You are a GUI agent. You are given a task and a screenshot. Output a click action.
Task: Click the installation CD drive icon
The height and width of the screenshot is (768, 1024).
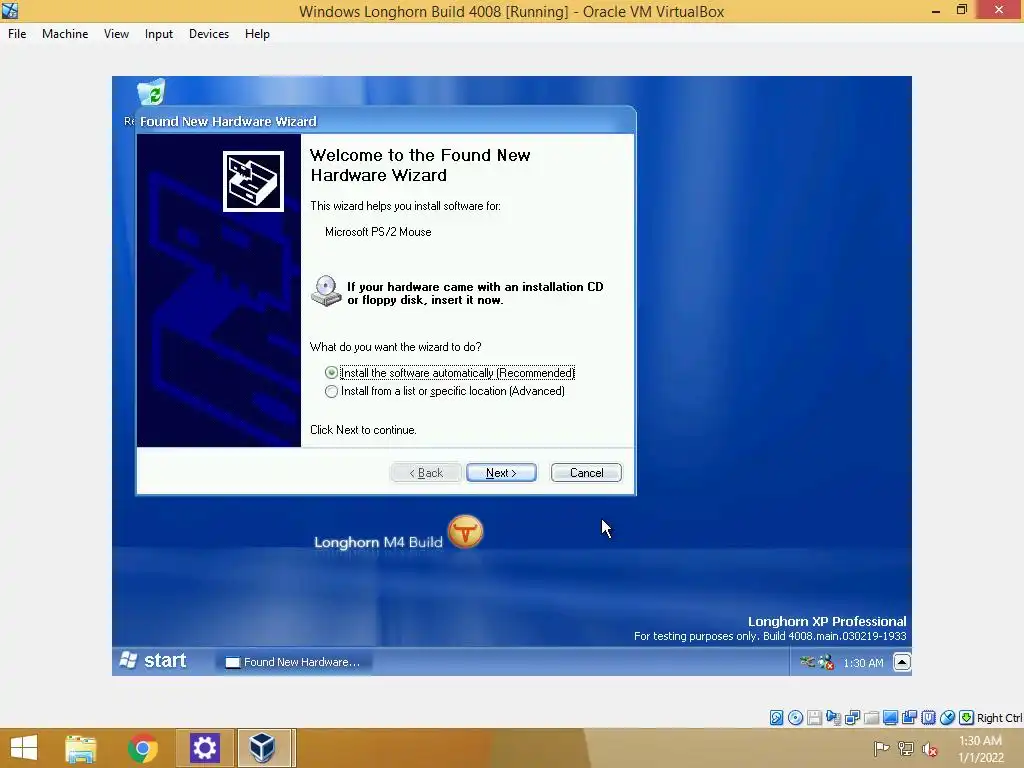(x=325, y=291)
